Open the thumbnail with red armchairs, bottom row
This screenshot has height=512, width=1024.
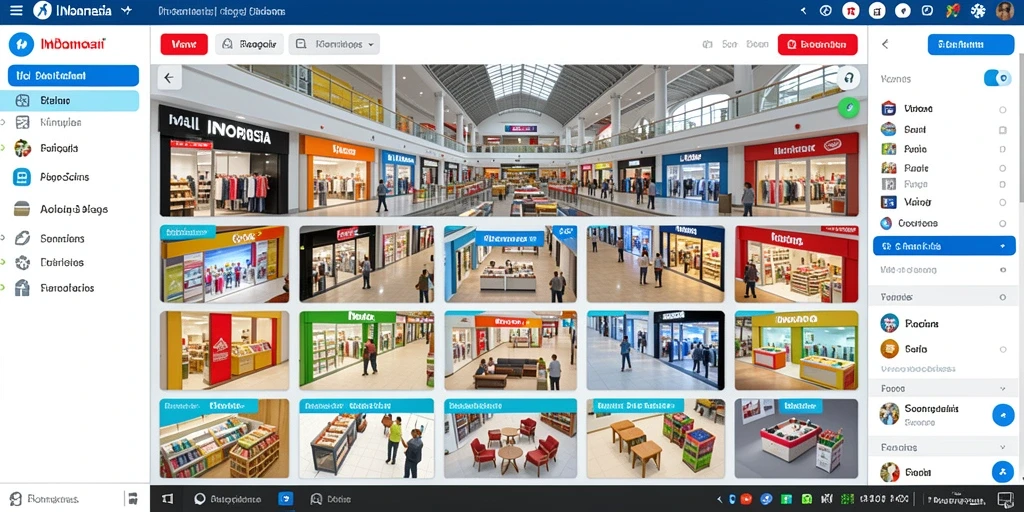511,439
